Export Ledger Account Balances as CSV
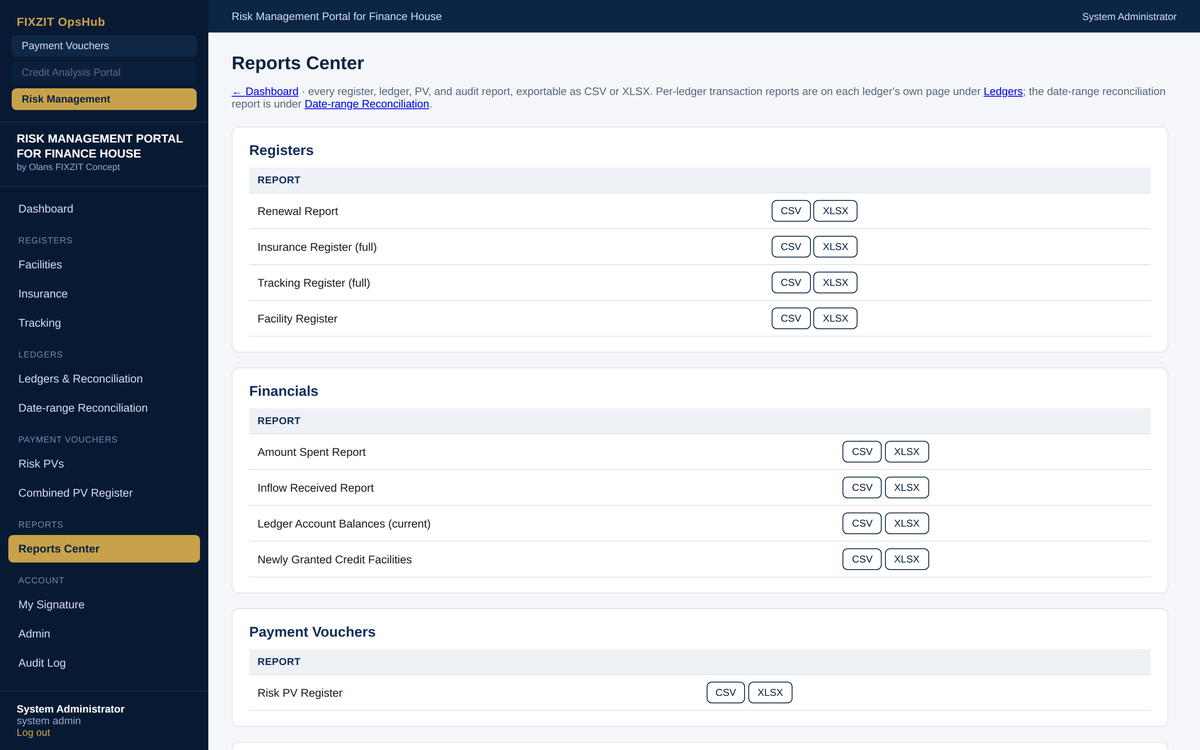1200x750 pixels. (862, 524)
